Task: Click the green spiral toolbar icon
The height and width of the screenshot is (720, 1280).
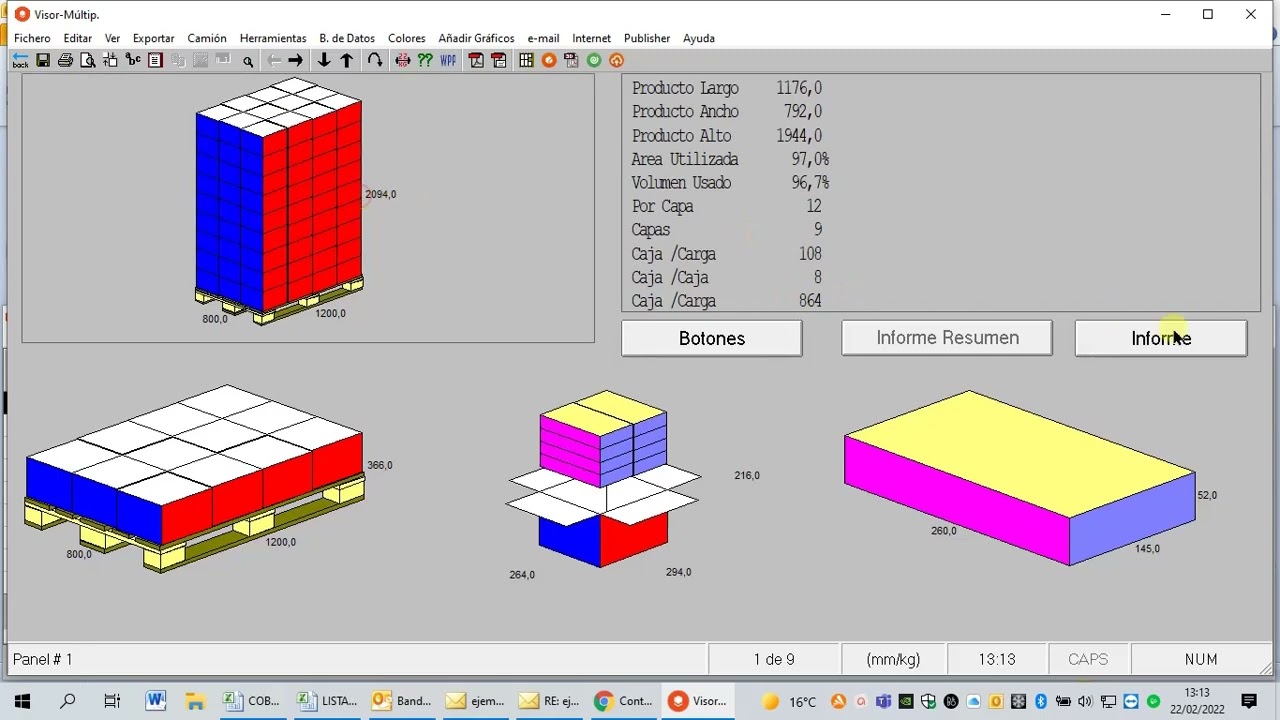Action: coord(594,60)
